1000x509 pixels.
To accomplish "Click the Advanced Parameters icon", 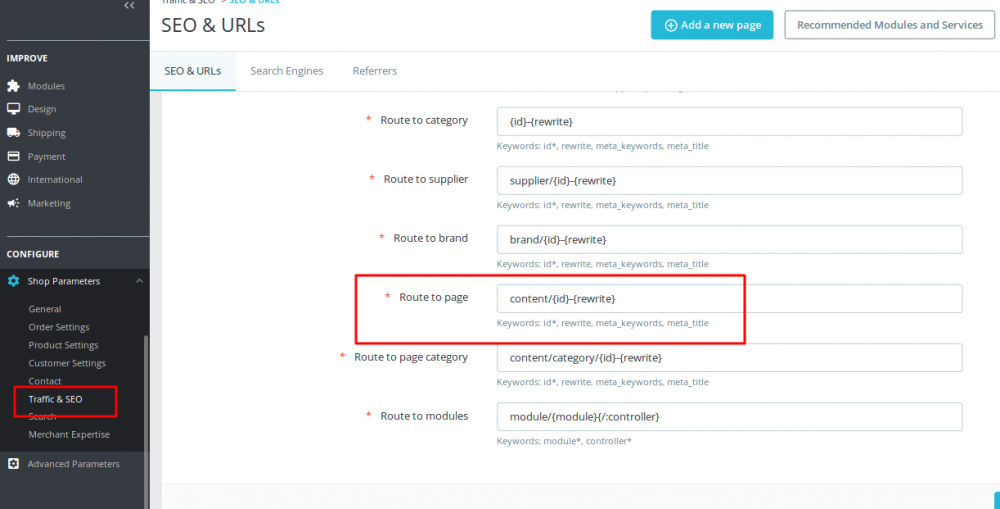I will point(14,464).
